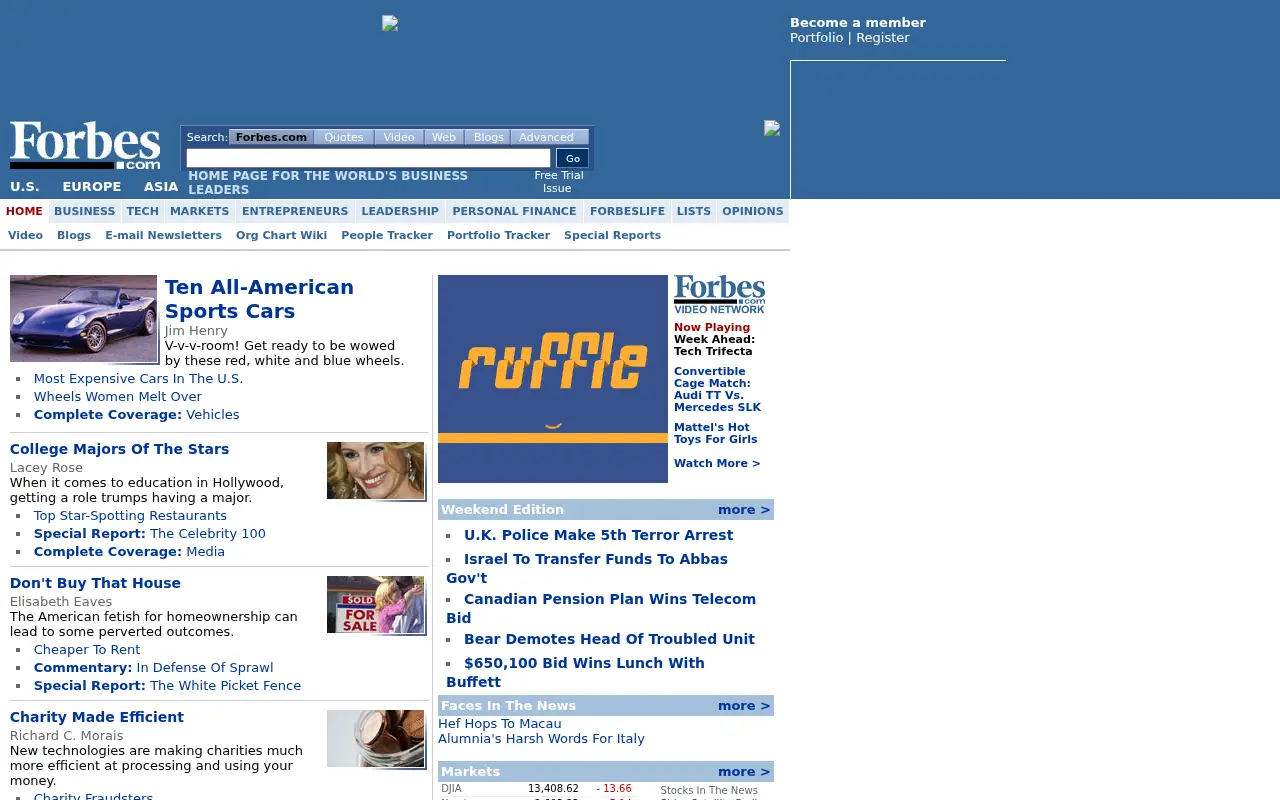Open the LEADERSHIP navigation menu
This screenshot has height=800, width=1280.
pos(400,211)
